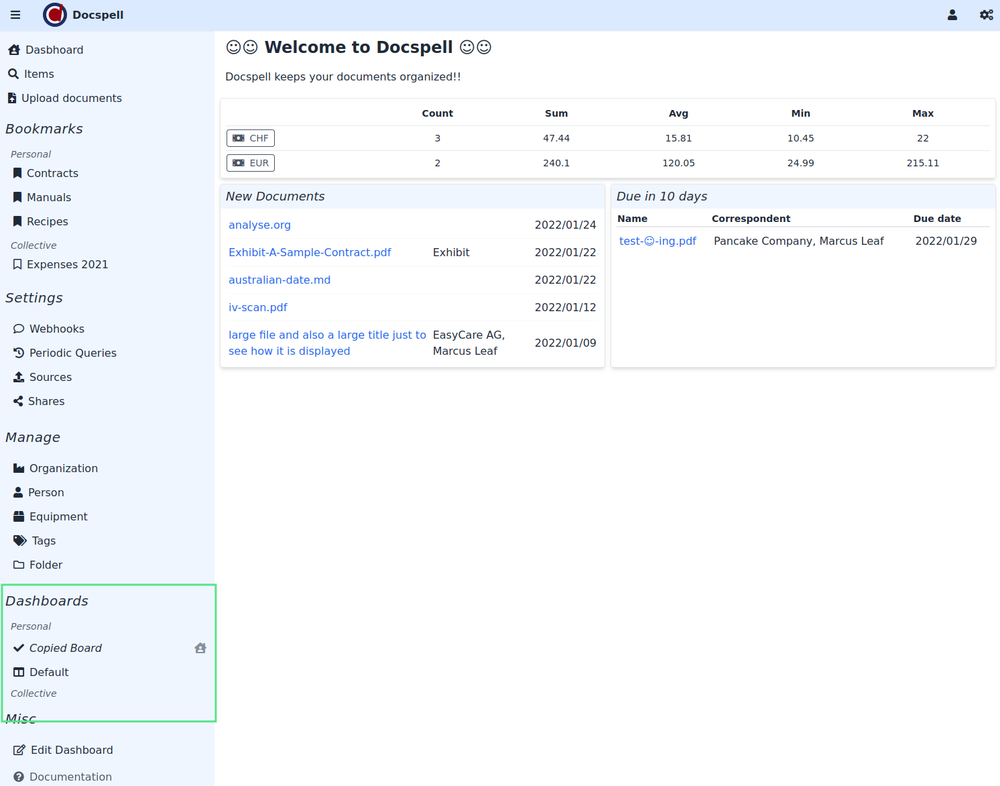Open Exhibit-A-Sample-Contract.pdf document
Screen dimensions: 1000x786
click(309, 253)
